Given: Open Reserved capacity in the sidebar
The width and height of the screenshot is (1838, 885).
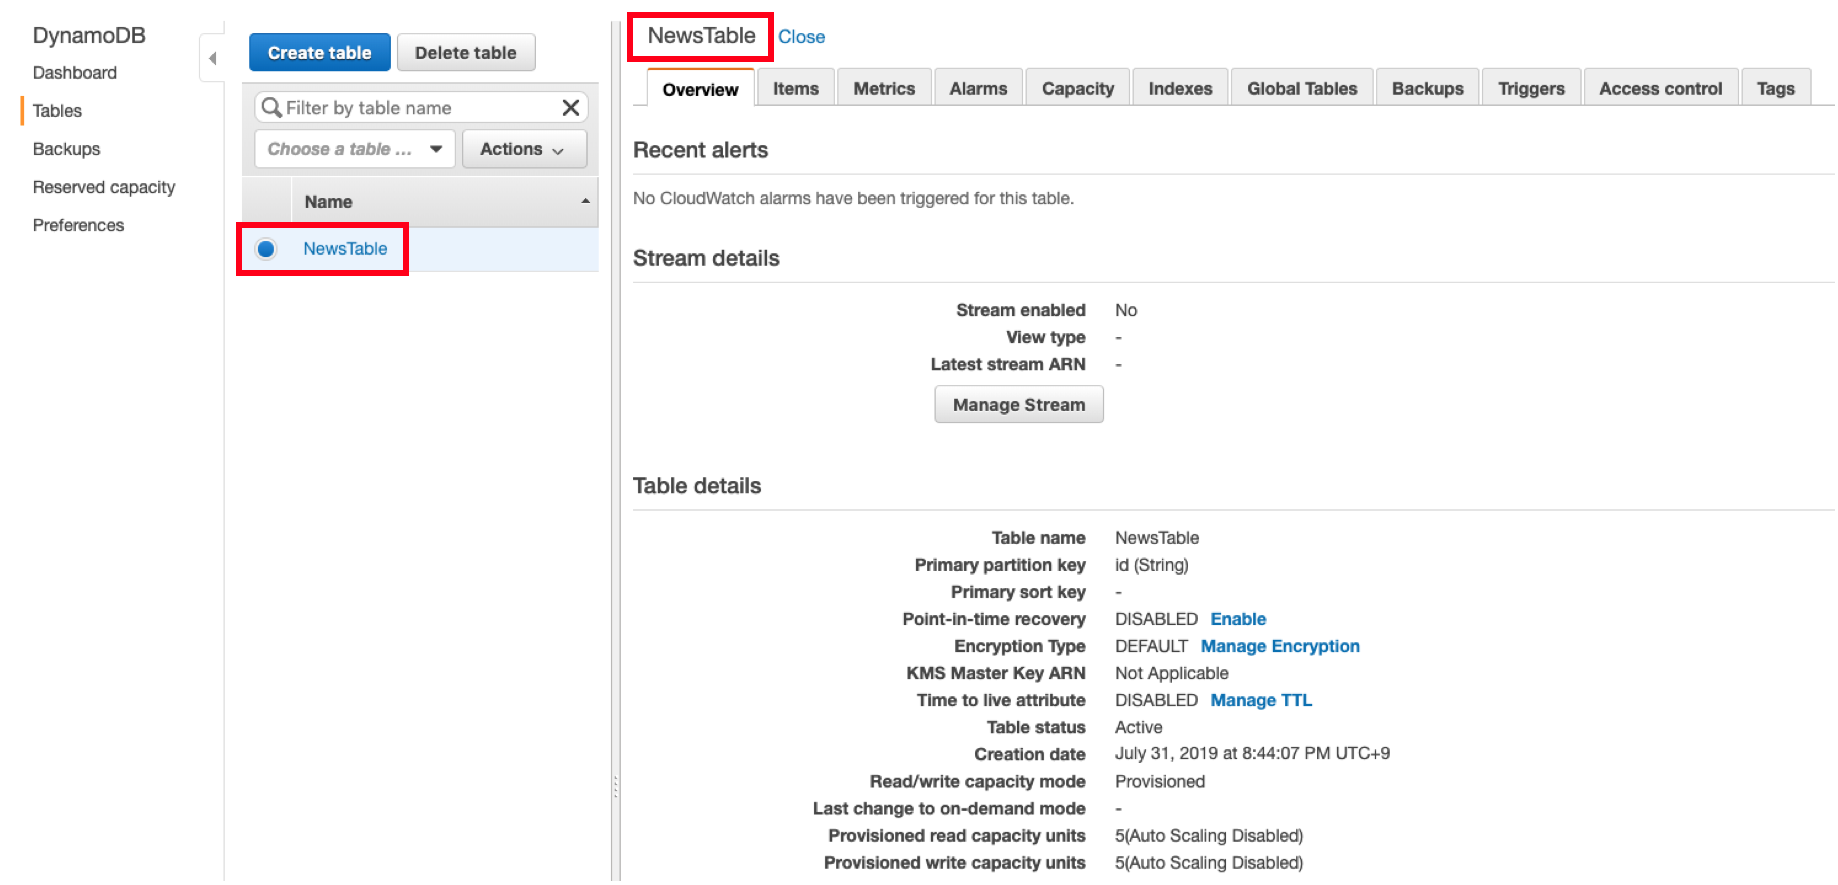Looking at the screenshot, I should pyautogui.click(x=104, y=187).
